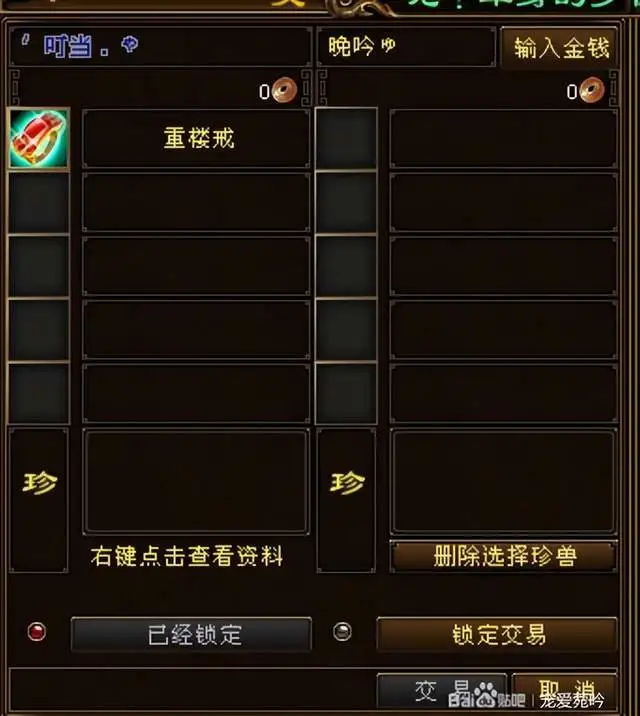This screenshot has height=716, width=640.
Task: Click the left player's gold coin icon
Action: coord(284,90)
